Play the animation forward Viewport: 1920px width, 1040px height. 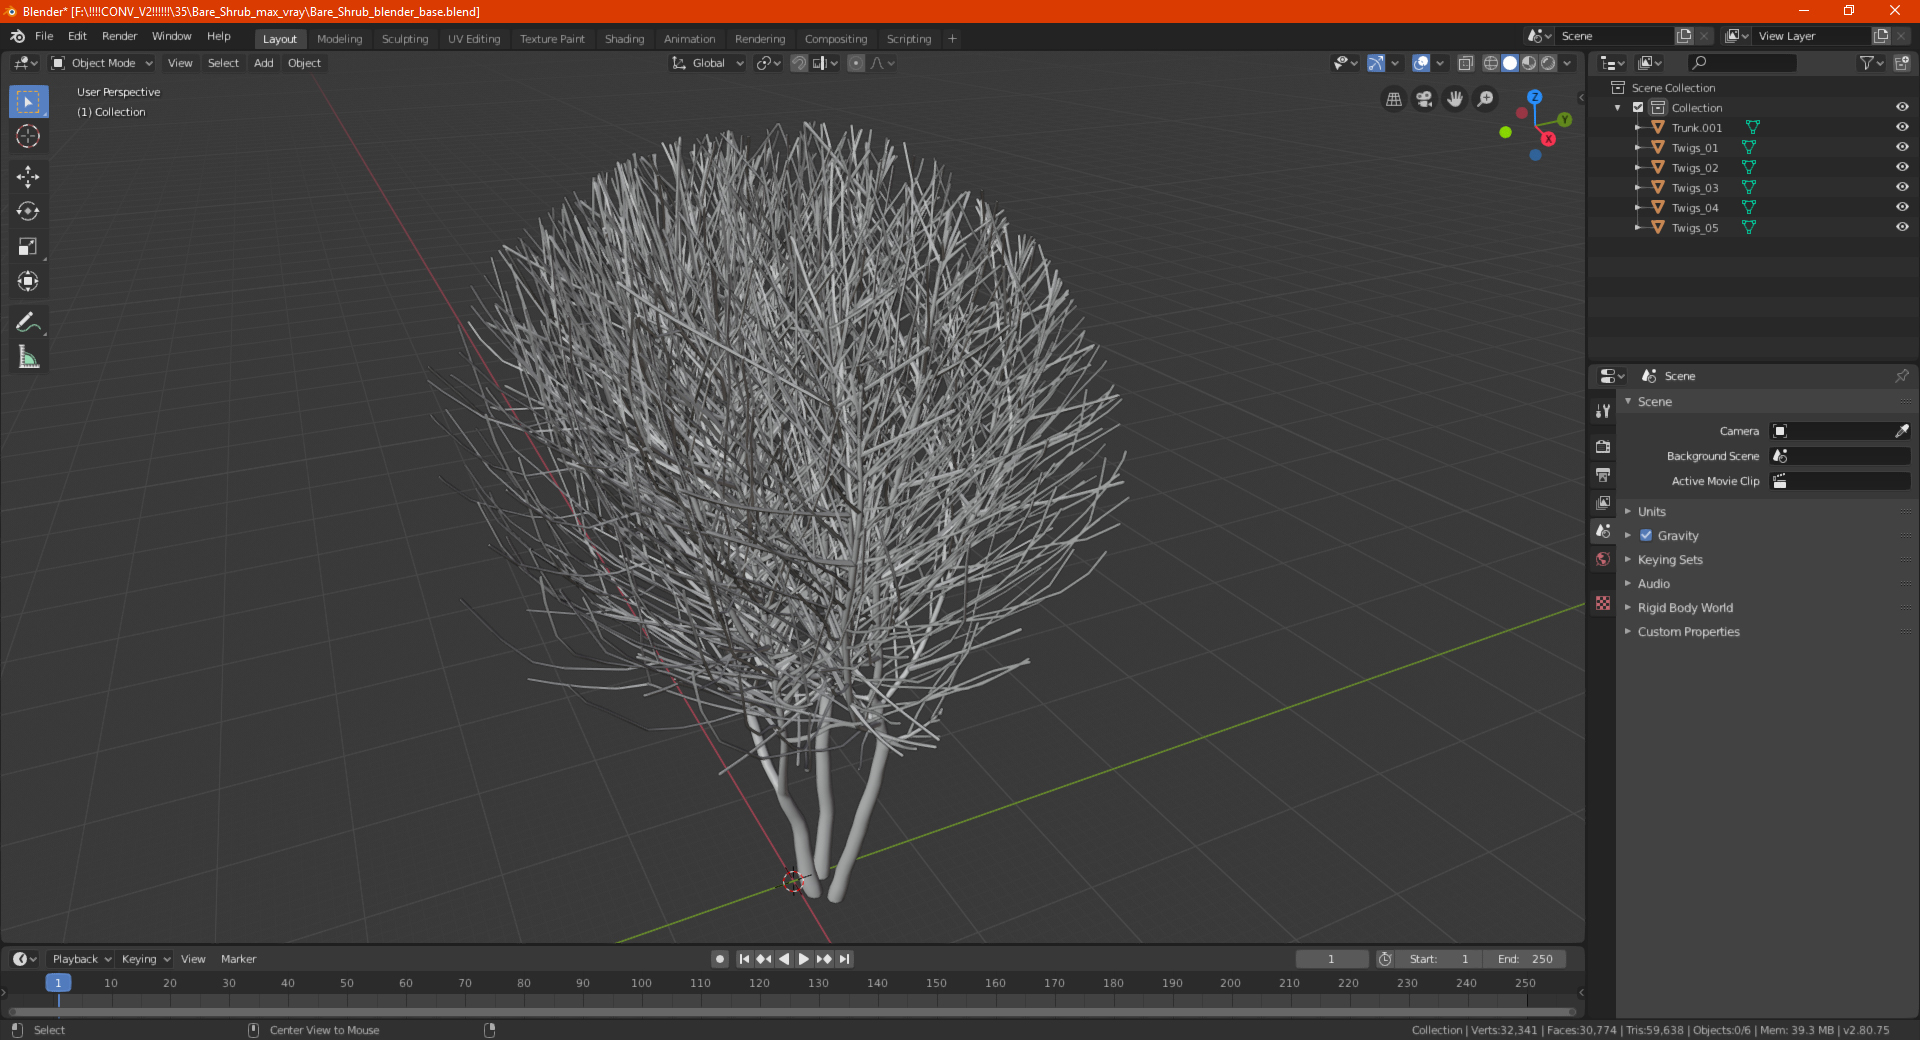coord(803,959)
